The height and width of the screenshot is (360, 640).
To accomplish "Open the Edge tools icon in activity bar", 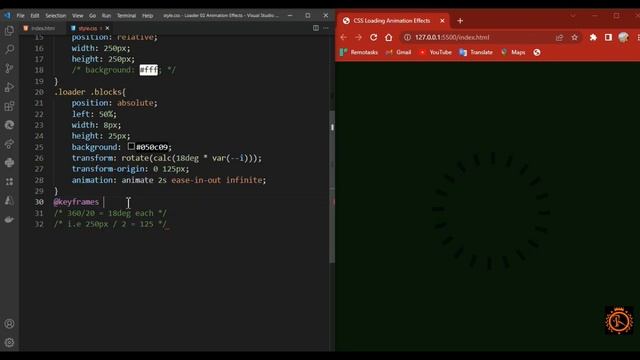I will 9,125.
